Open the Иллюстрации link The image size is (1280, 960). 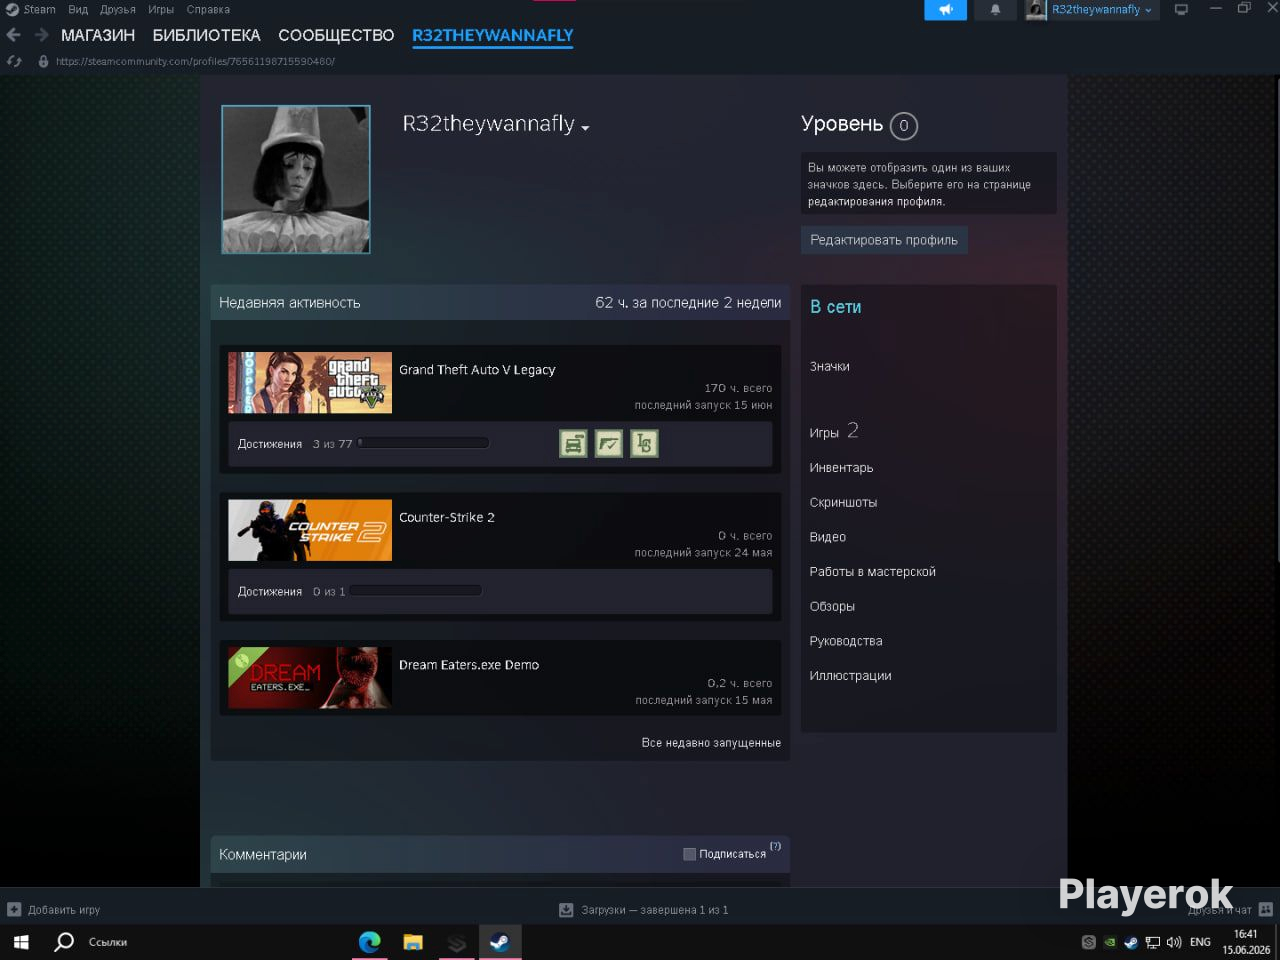coord(850,676)
